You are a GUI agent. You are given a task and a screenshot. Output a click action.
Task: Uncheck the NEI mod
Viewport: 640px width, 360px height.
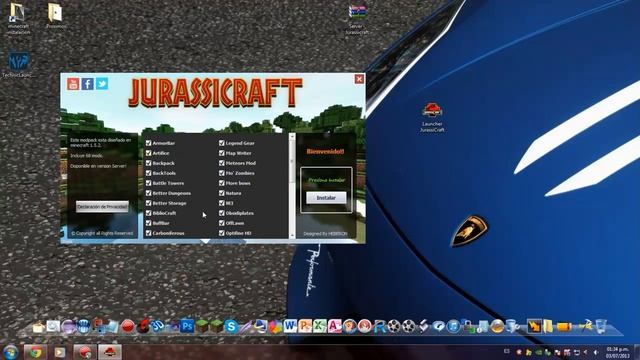(x=222, y=203)
